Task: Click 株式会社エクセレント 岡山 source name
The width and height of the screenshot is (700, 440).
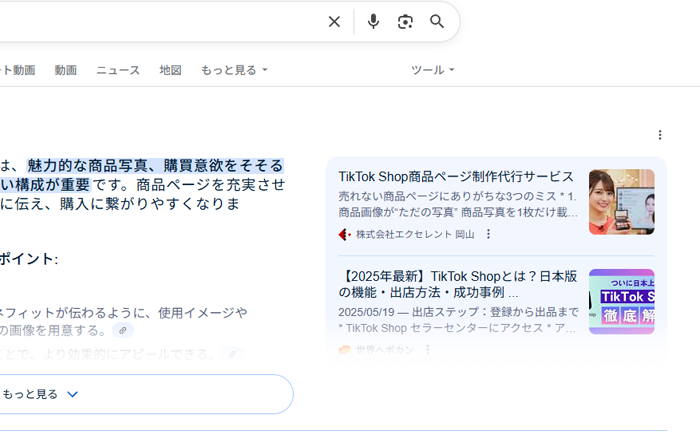Action: [415, 234]
